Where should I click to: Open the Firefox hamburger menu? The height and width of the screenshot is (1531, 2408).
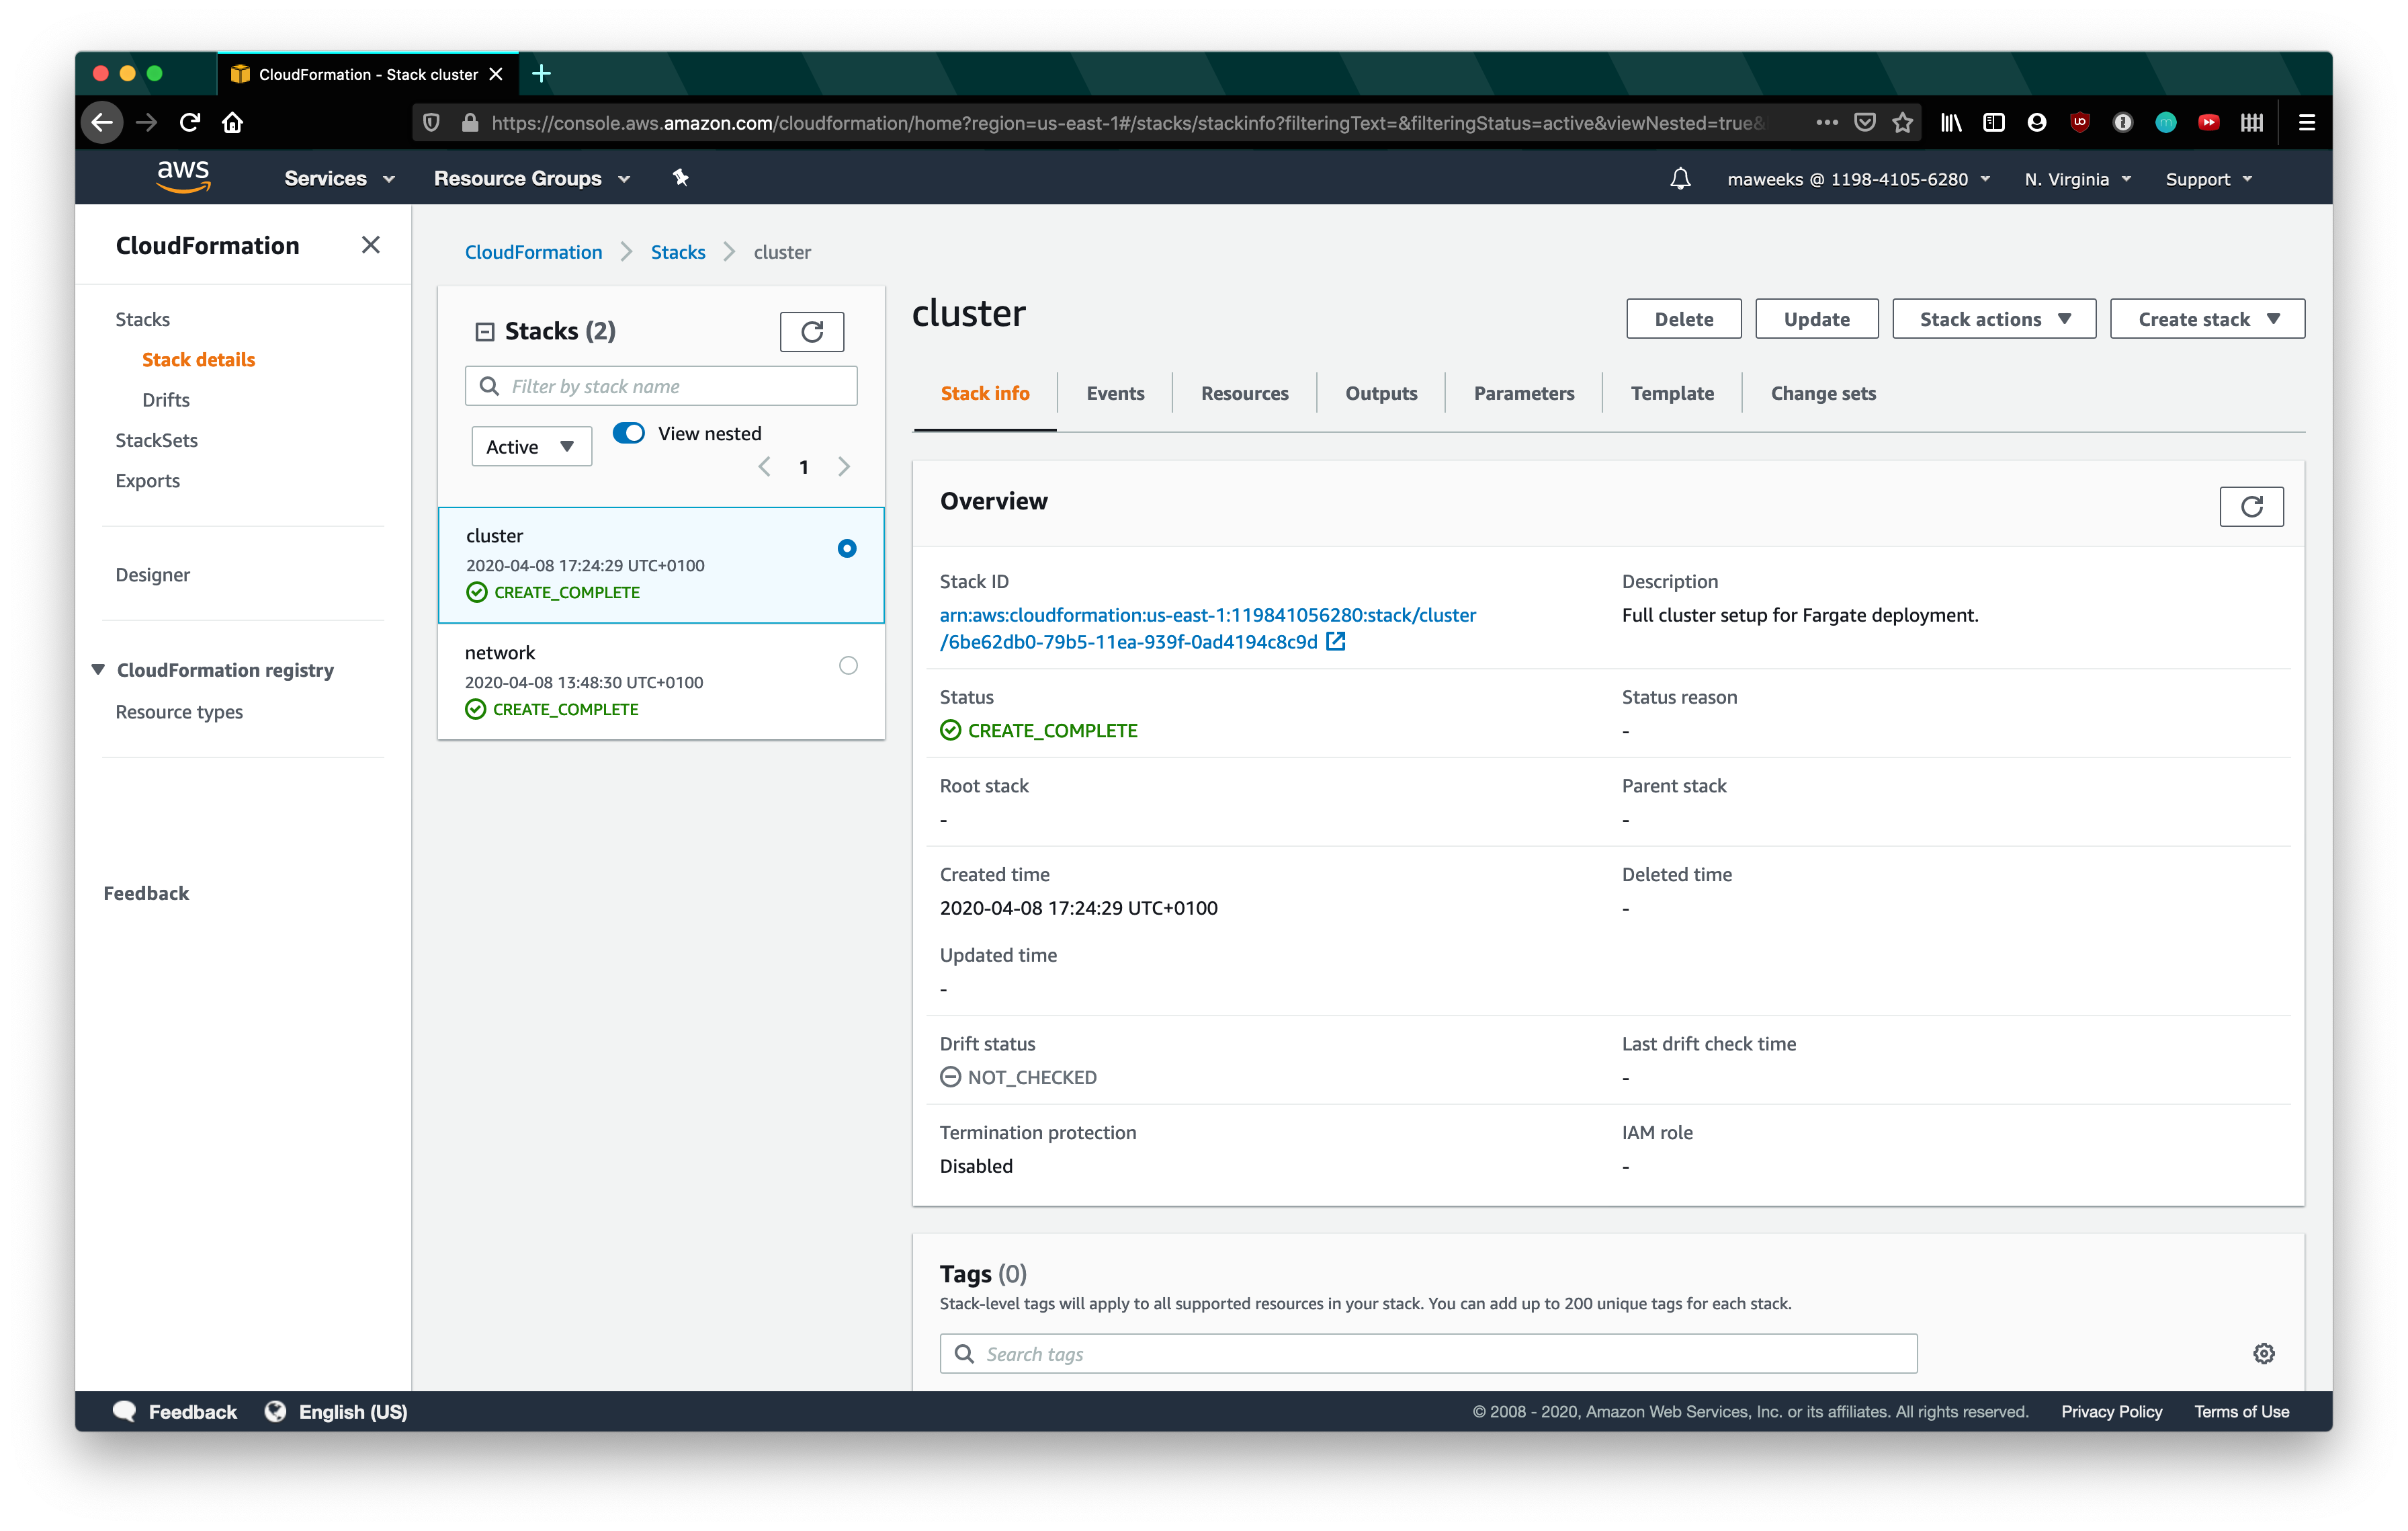coord(2307,123)
